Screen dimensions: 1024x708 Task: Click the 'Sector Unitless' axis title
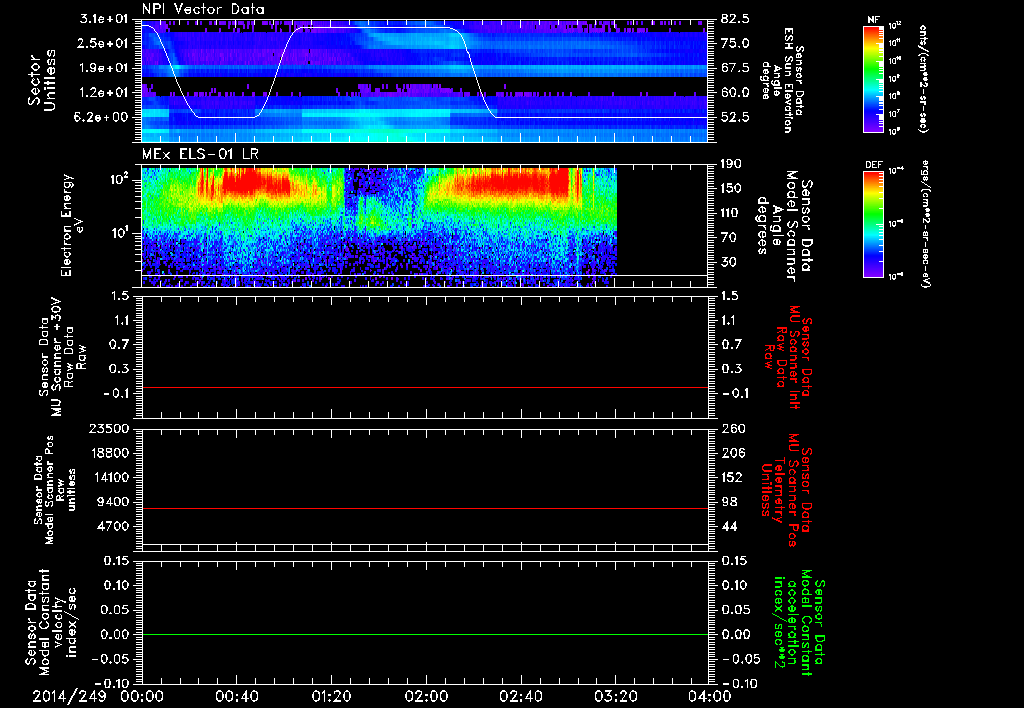coord(42,80)
